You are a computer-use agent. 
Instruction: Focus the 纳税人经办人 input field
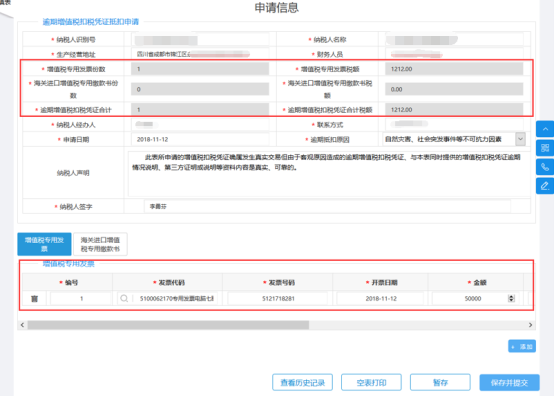200,125
